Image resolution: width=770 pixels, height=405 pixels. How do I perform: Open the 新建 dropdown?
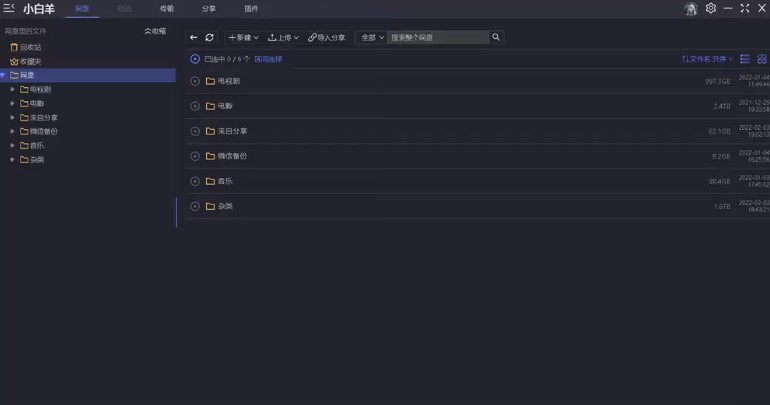243,37
